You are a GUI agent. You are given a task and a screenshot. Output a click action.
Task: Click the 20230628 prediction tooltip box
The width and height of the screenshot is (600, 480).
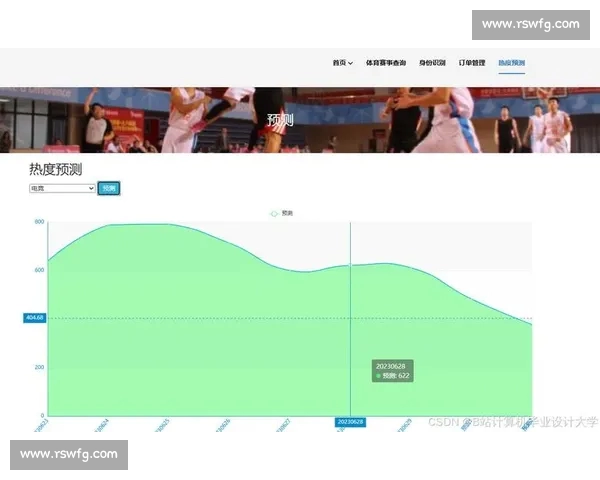[393, 371]
